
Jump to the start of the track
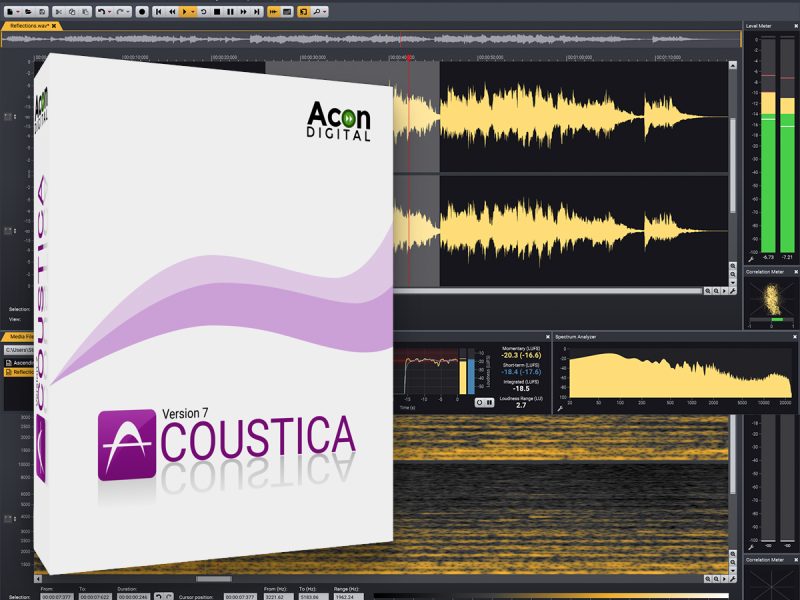pos(158,11)
